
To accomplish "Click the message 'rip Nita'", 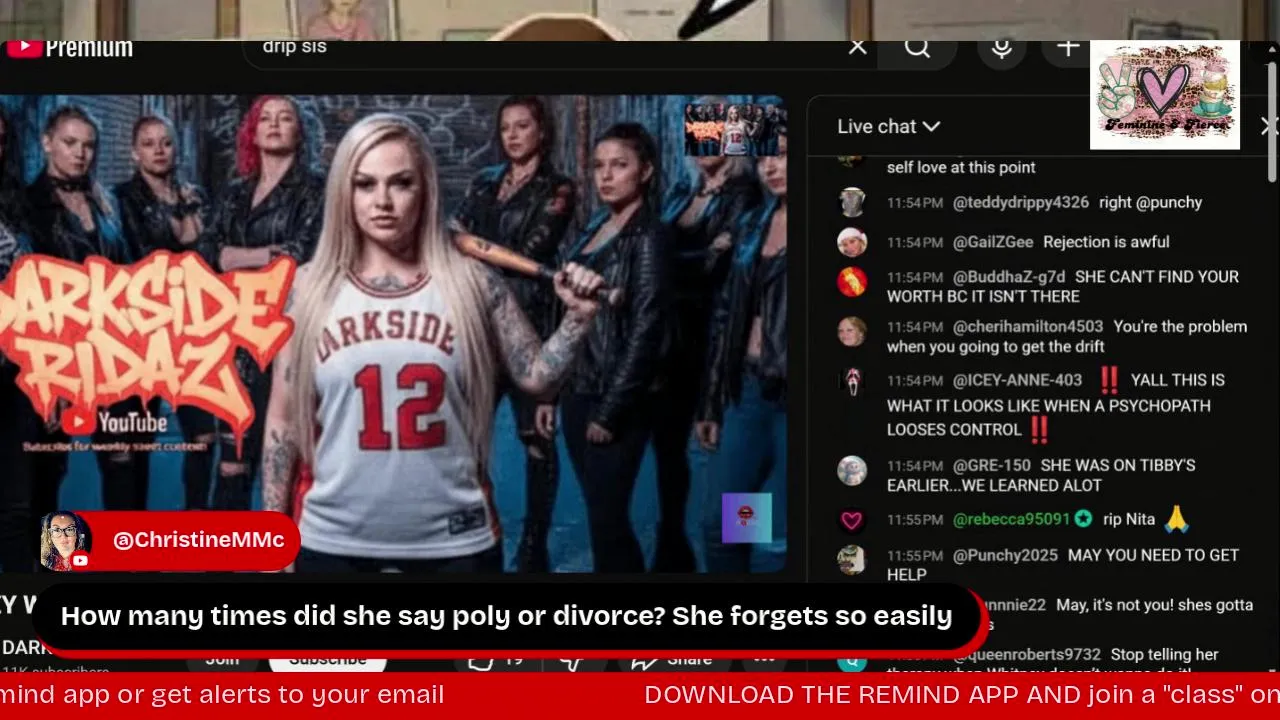I will (1129, 520).
